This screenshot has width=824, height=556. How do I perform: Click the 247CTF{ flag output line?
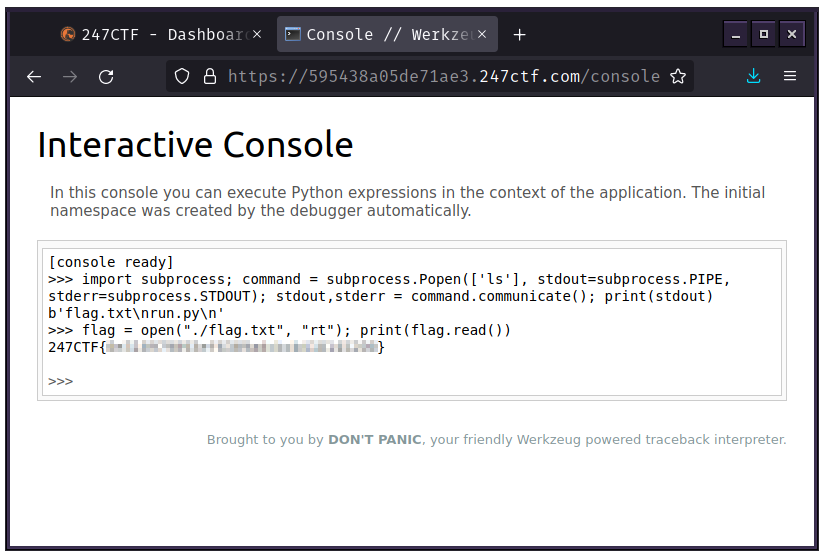coord(217,347)
